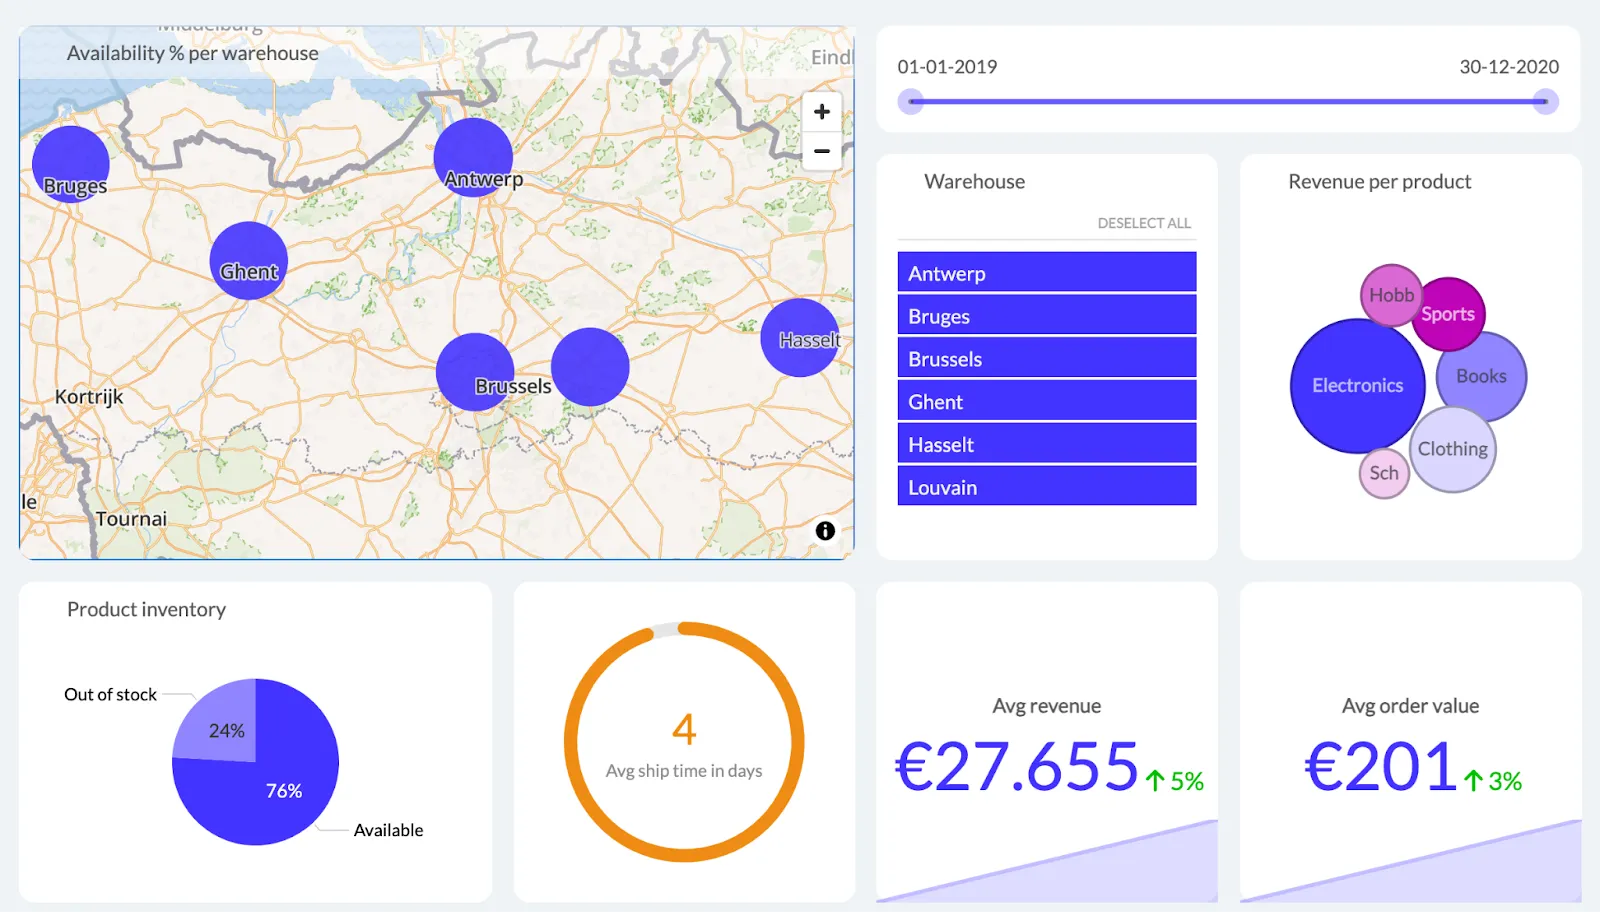
Task: Click the Avg order value label
Action: click(1410, 706)
